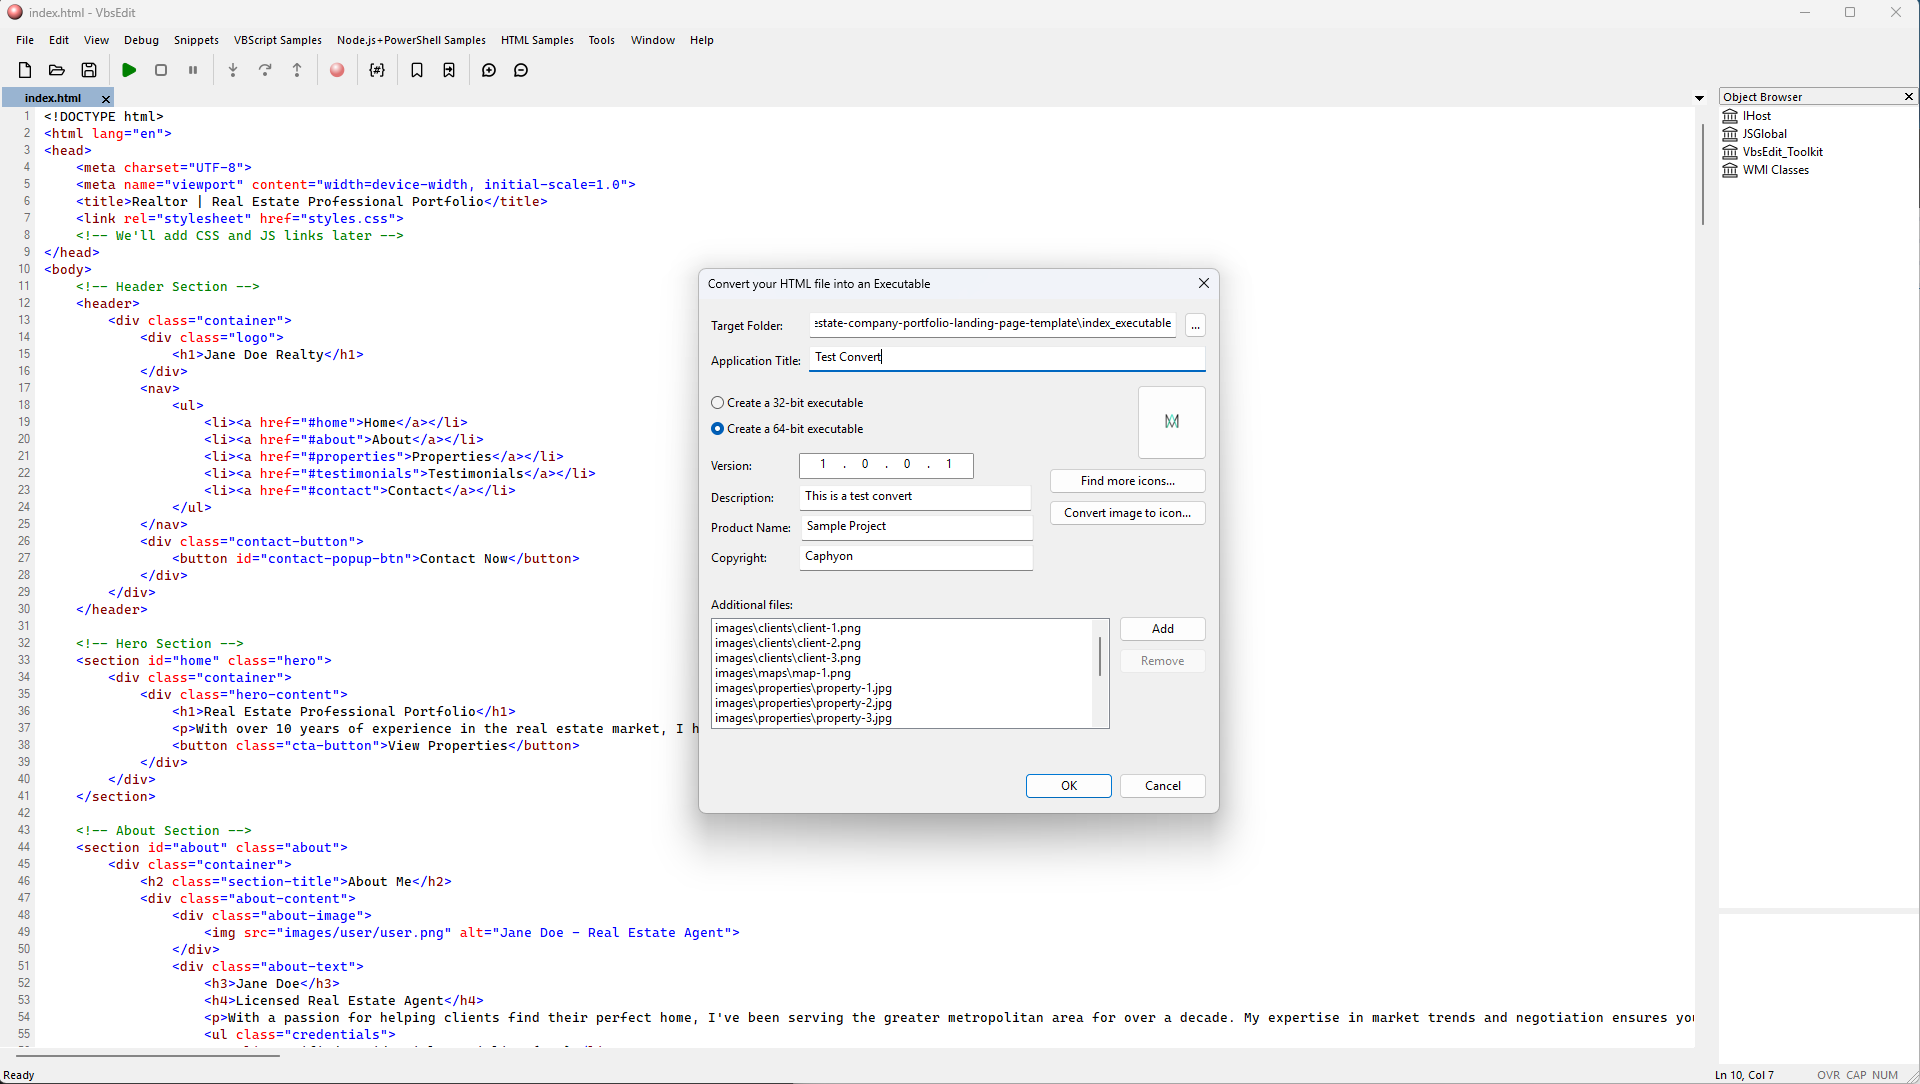Select the Step Over debug icon
Image resolution: width=1920 pixels, height=1084 pixels.
pyautogui.click(x=265, y=70)
